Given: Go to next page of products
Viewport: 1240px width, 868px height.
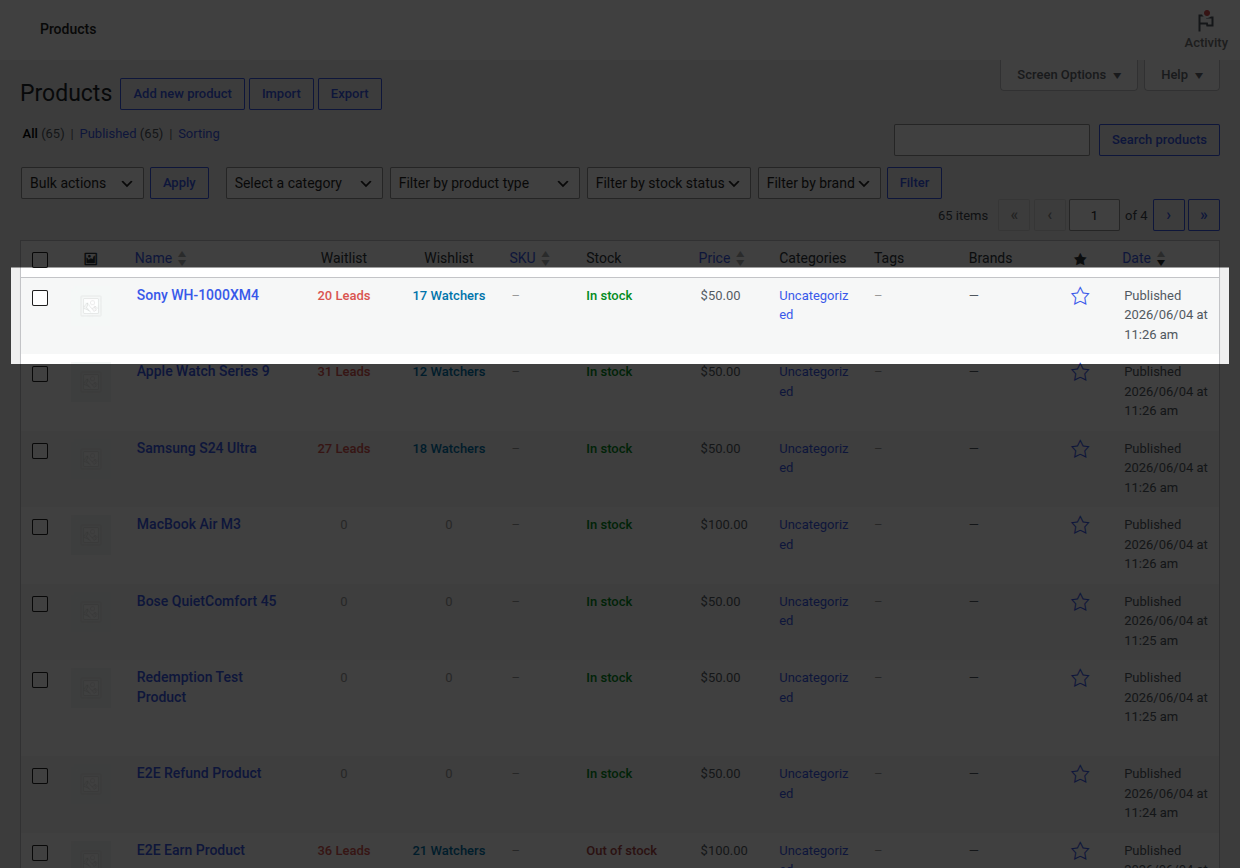Looking at the screenshot, I should 1169,215.
